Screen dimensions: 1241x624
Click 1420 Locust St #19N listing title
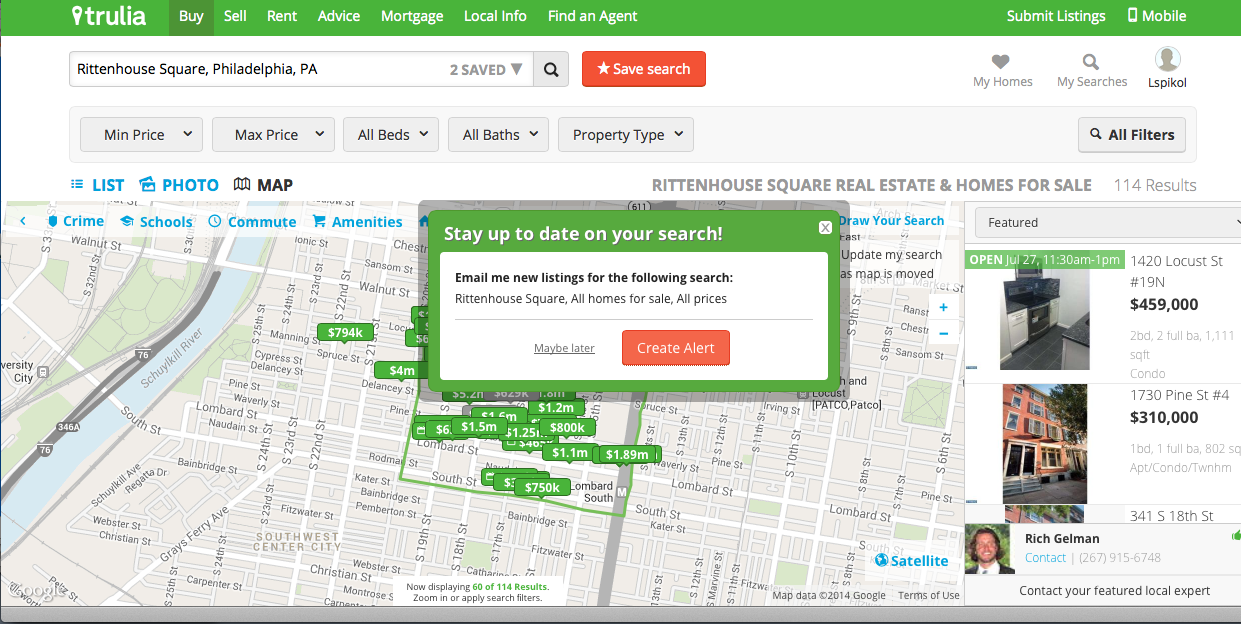[1176, 271]
